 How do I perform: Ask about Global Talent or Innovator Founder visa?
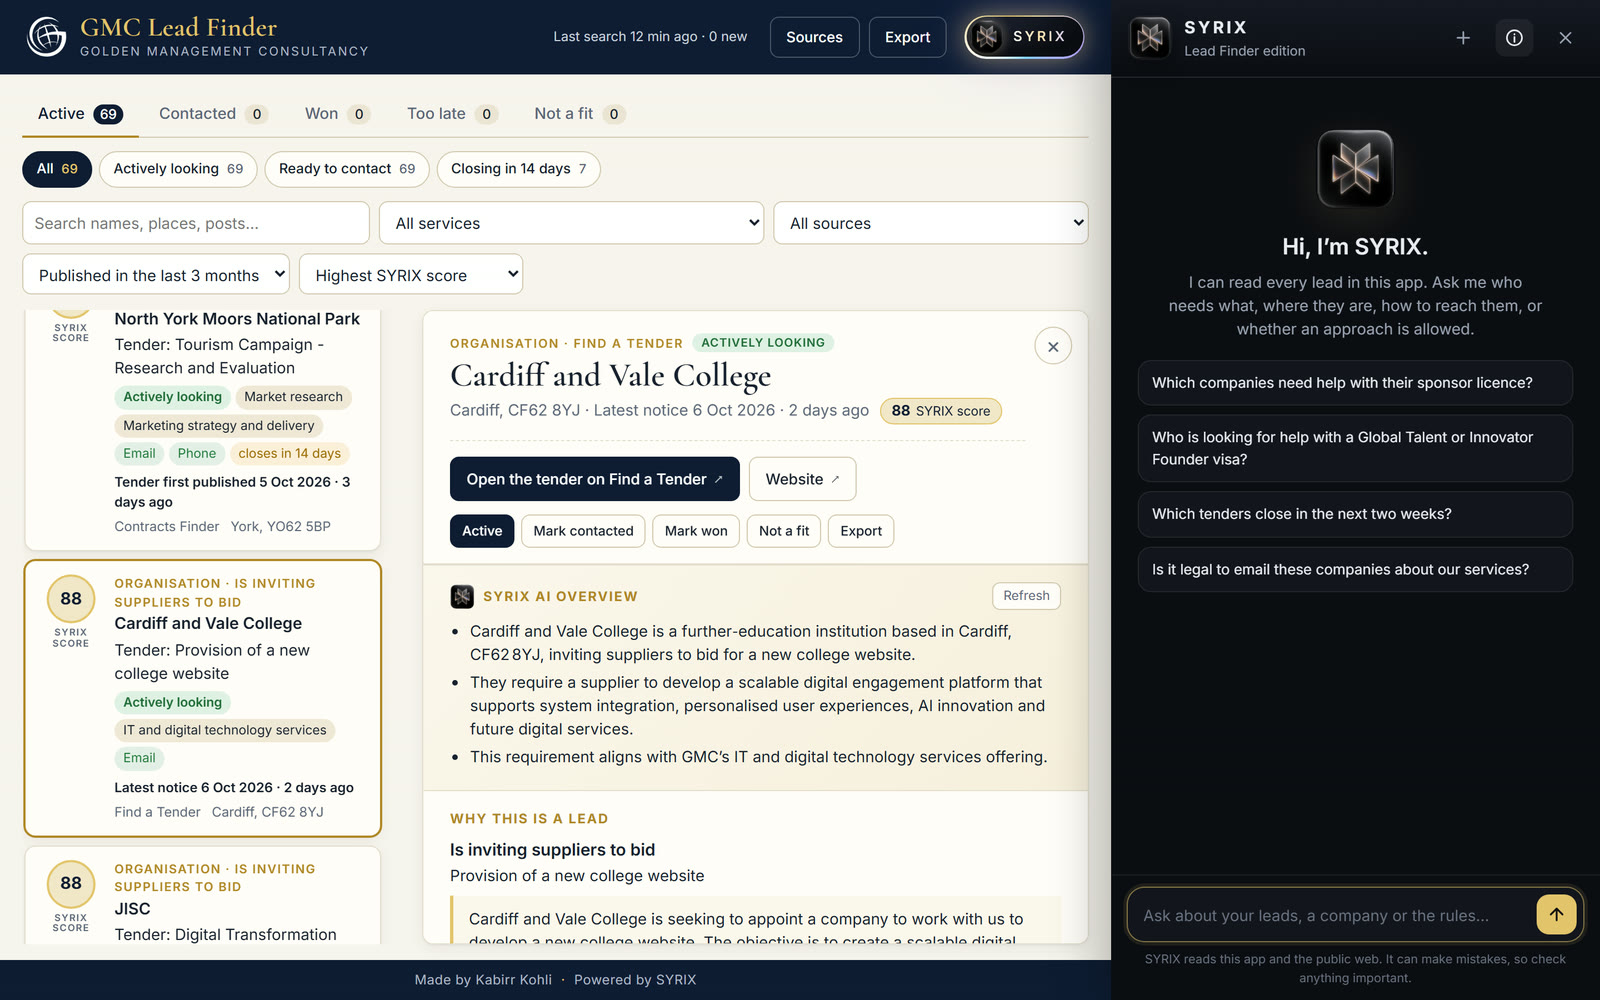1355,448
